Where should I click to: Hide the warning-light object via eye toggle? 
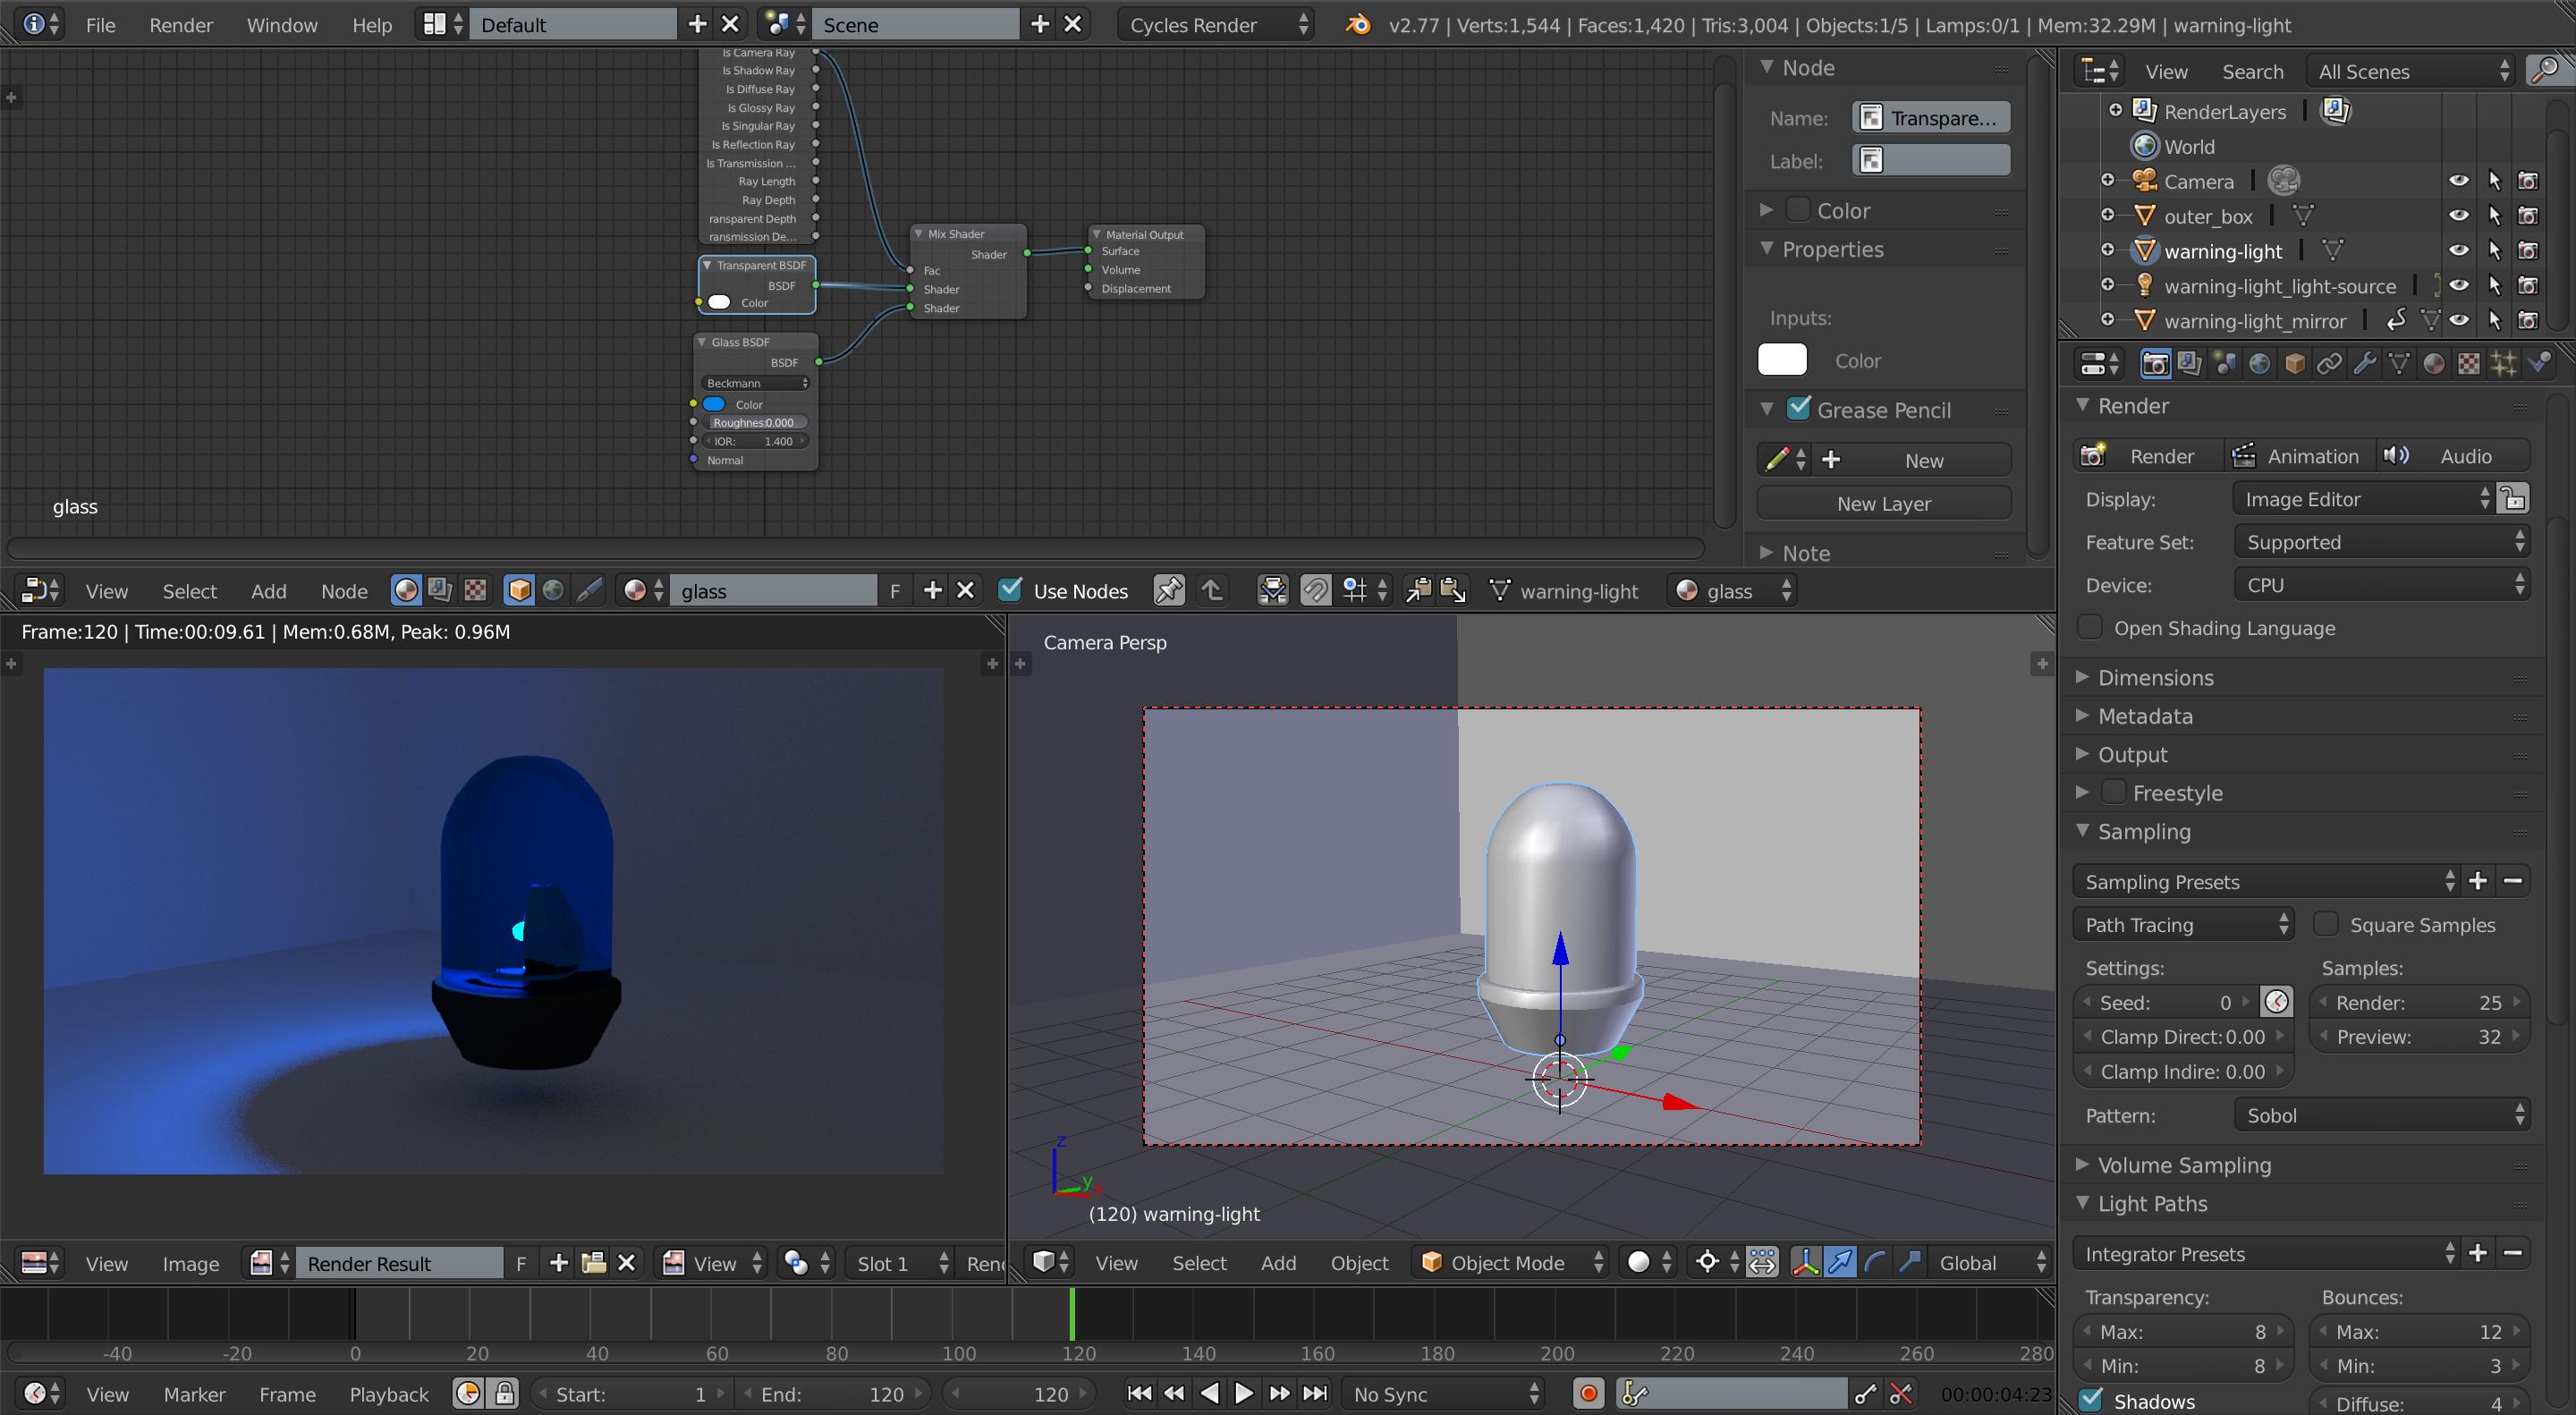[x=2459, y=251]
